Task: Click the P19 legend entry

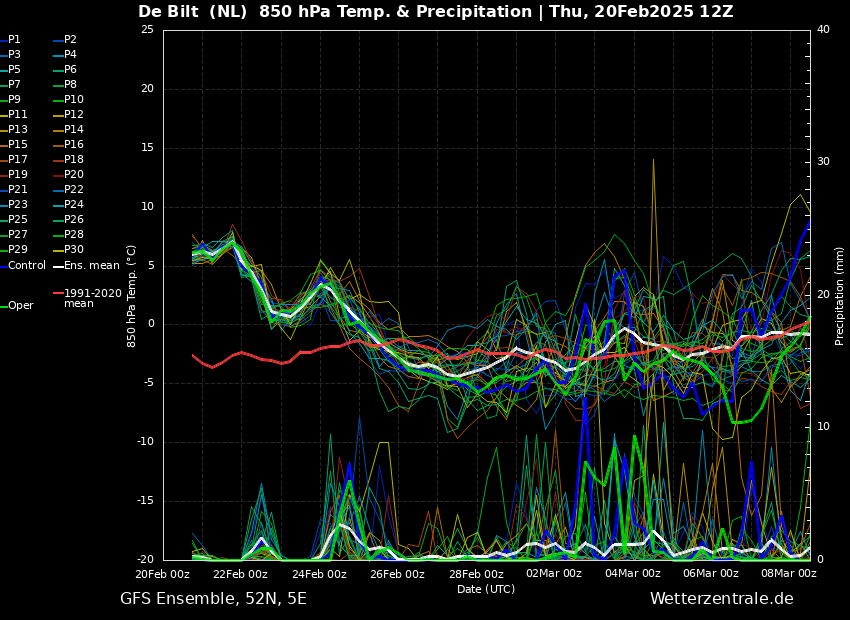Action: coord(14,175)
